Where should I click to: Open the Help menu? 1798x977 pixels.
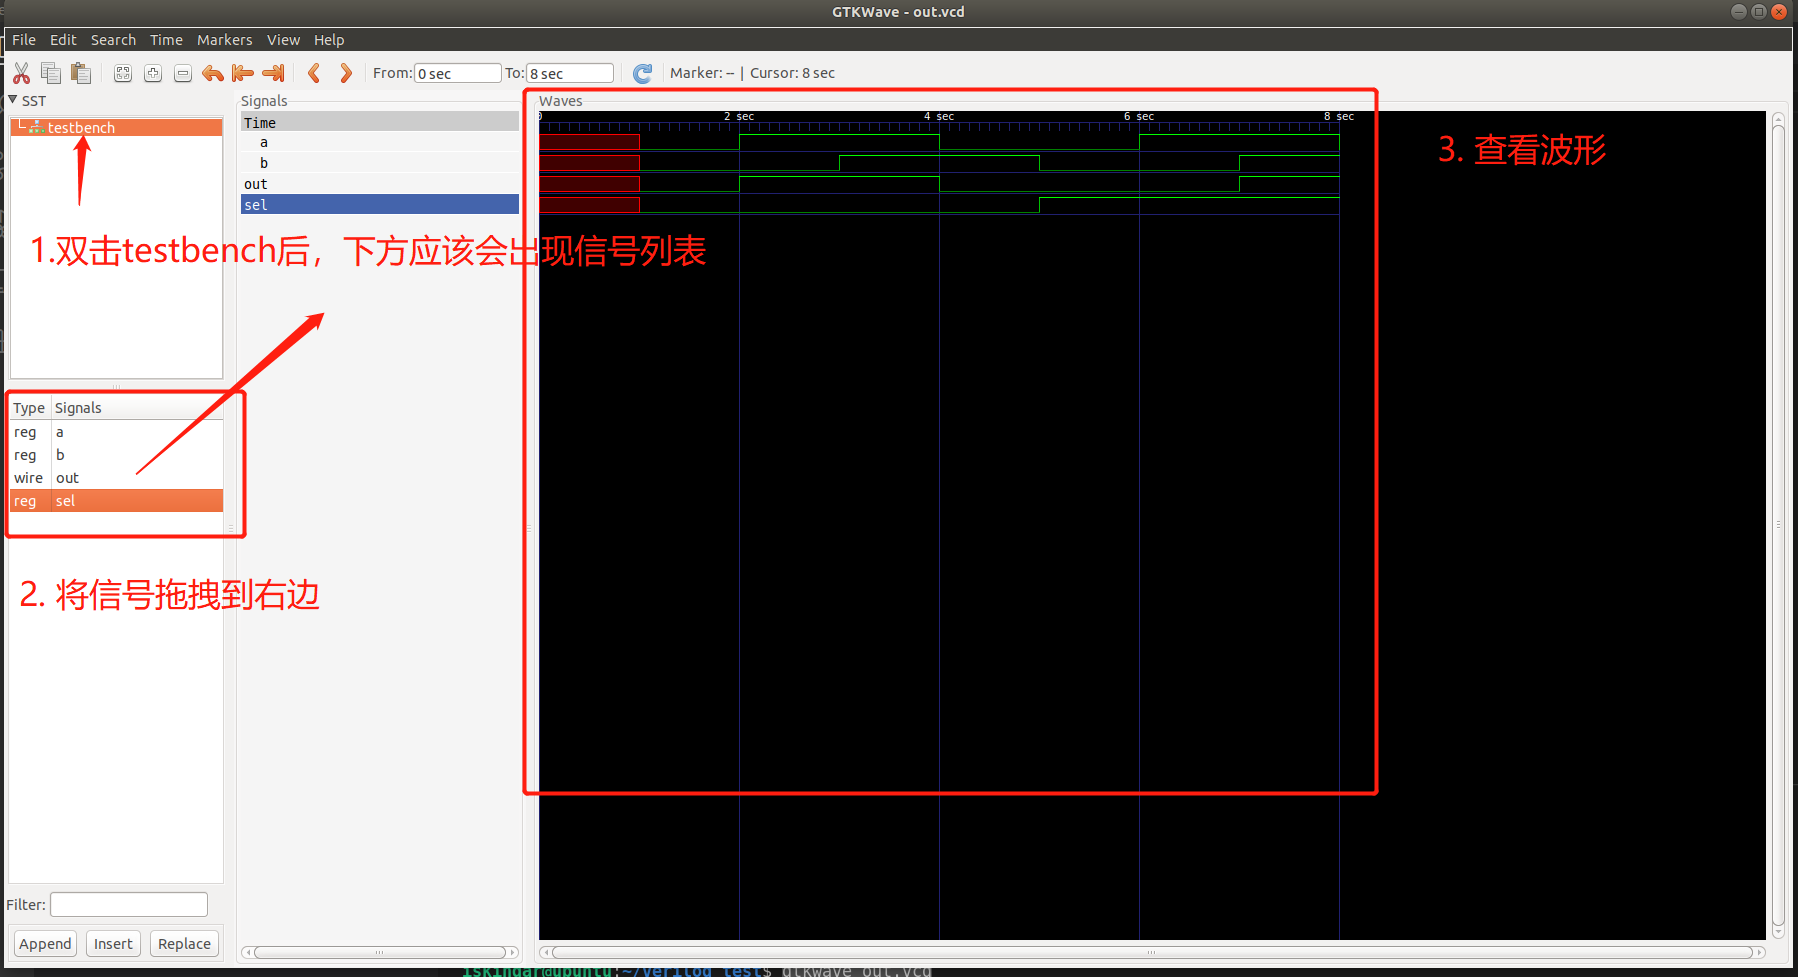coord(329,40)
